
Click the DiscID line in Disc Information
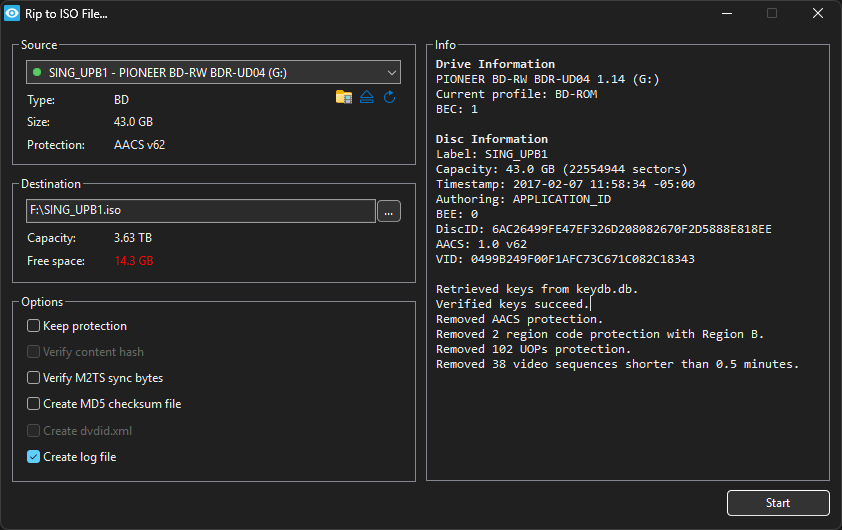click(603, 229)
